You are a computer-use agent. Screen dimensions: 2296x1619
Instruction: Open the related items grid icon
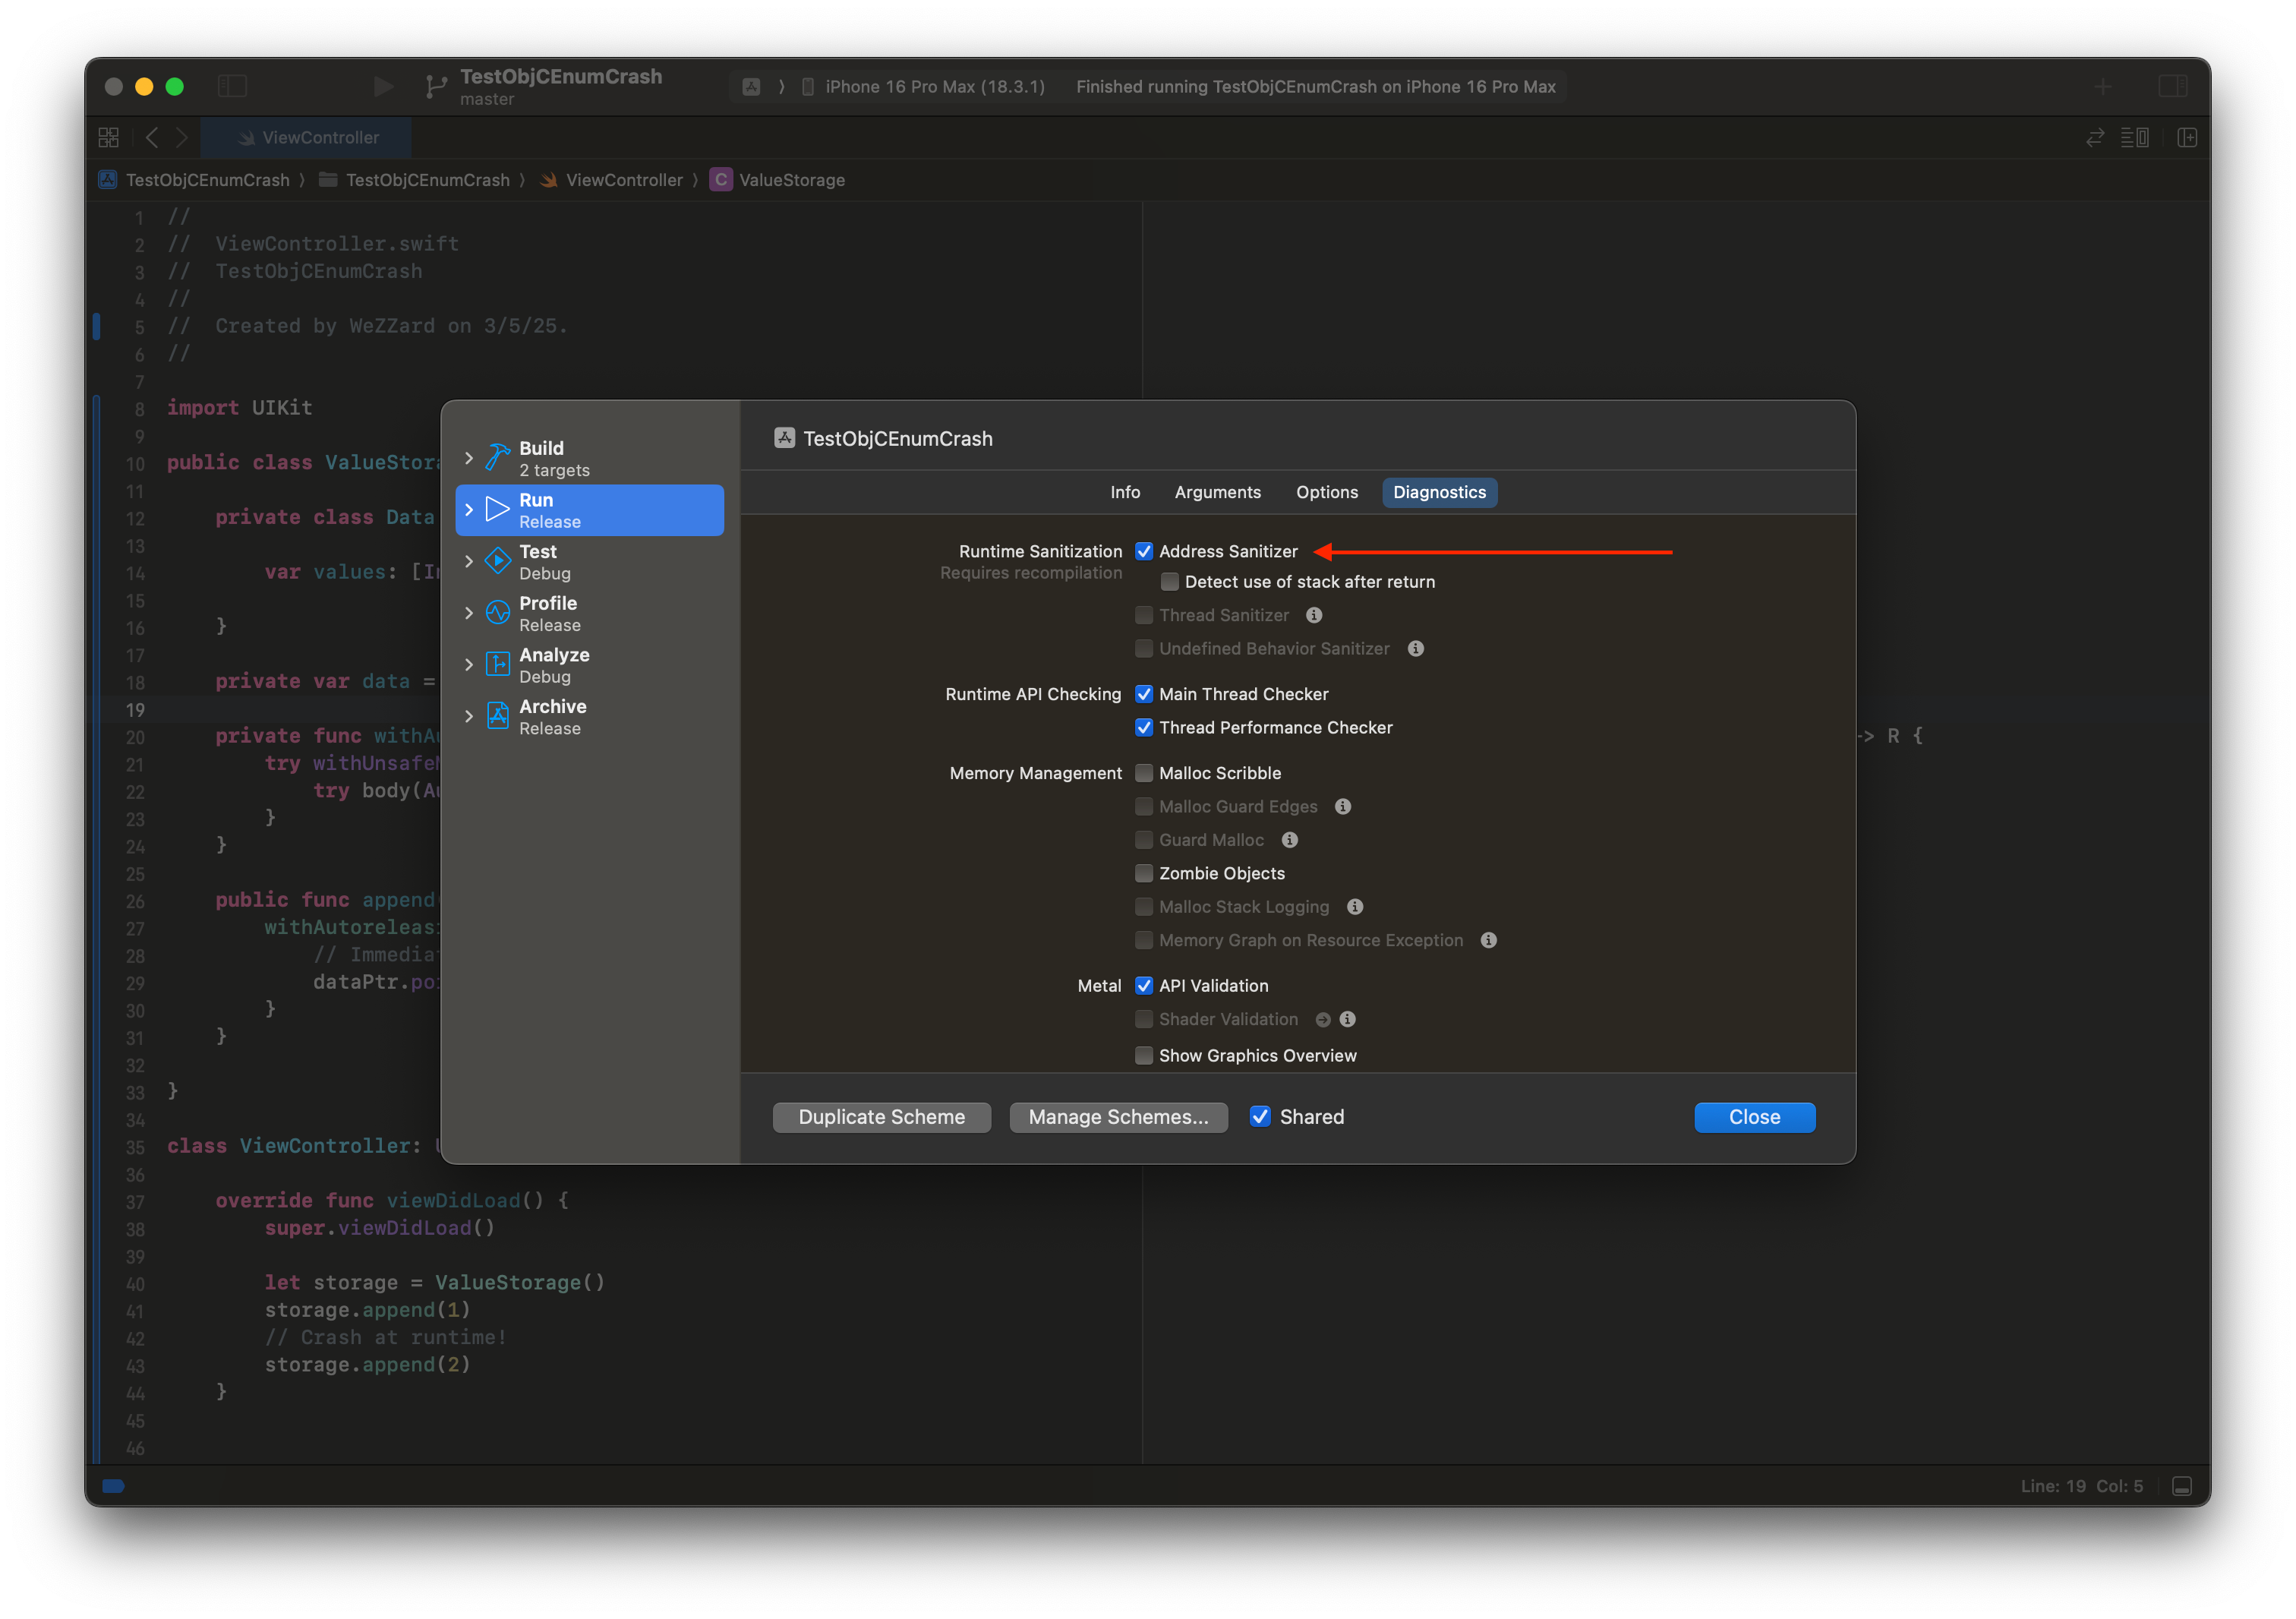[x=109, y=137]
